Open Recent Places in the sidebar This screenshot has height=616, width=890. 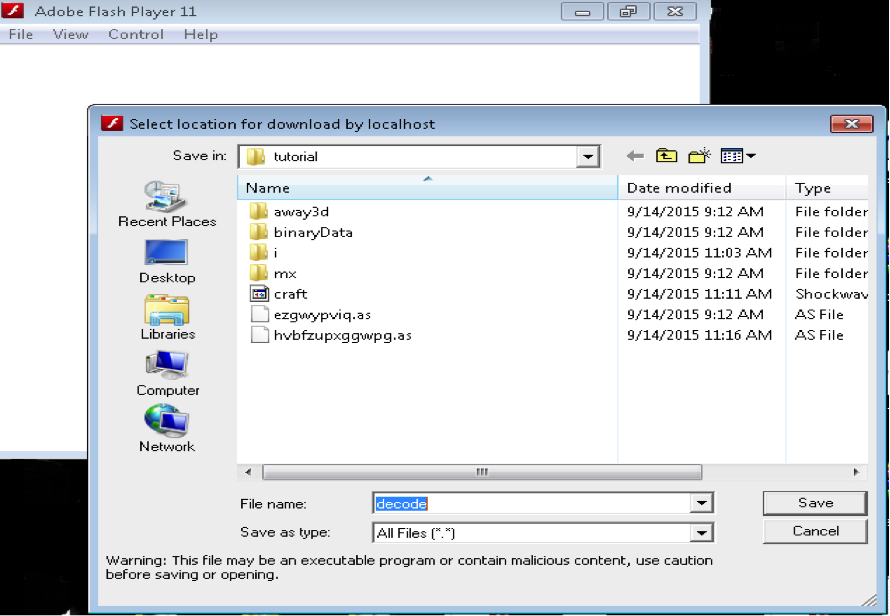click(x=167, y=204)
